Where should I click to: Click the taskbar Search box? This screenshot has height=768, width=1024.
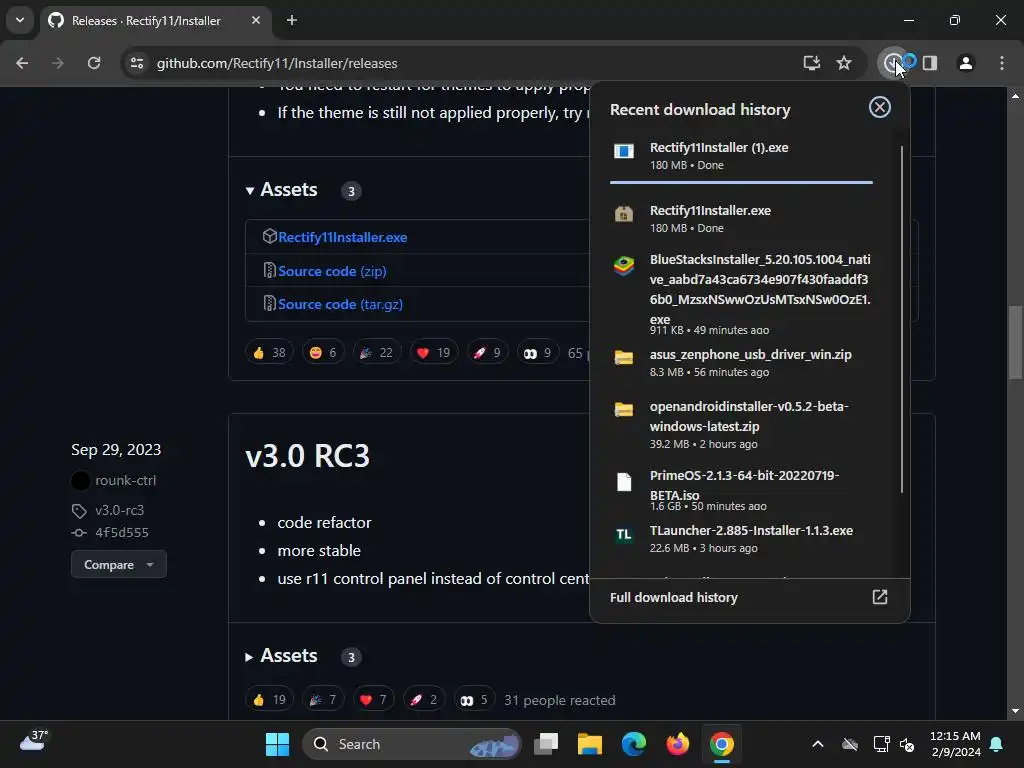411,744
